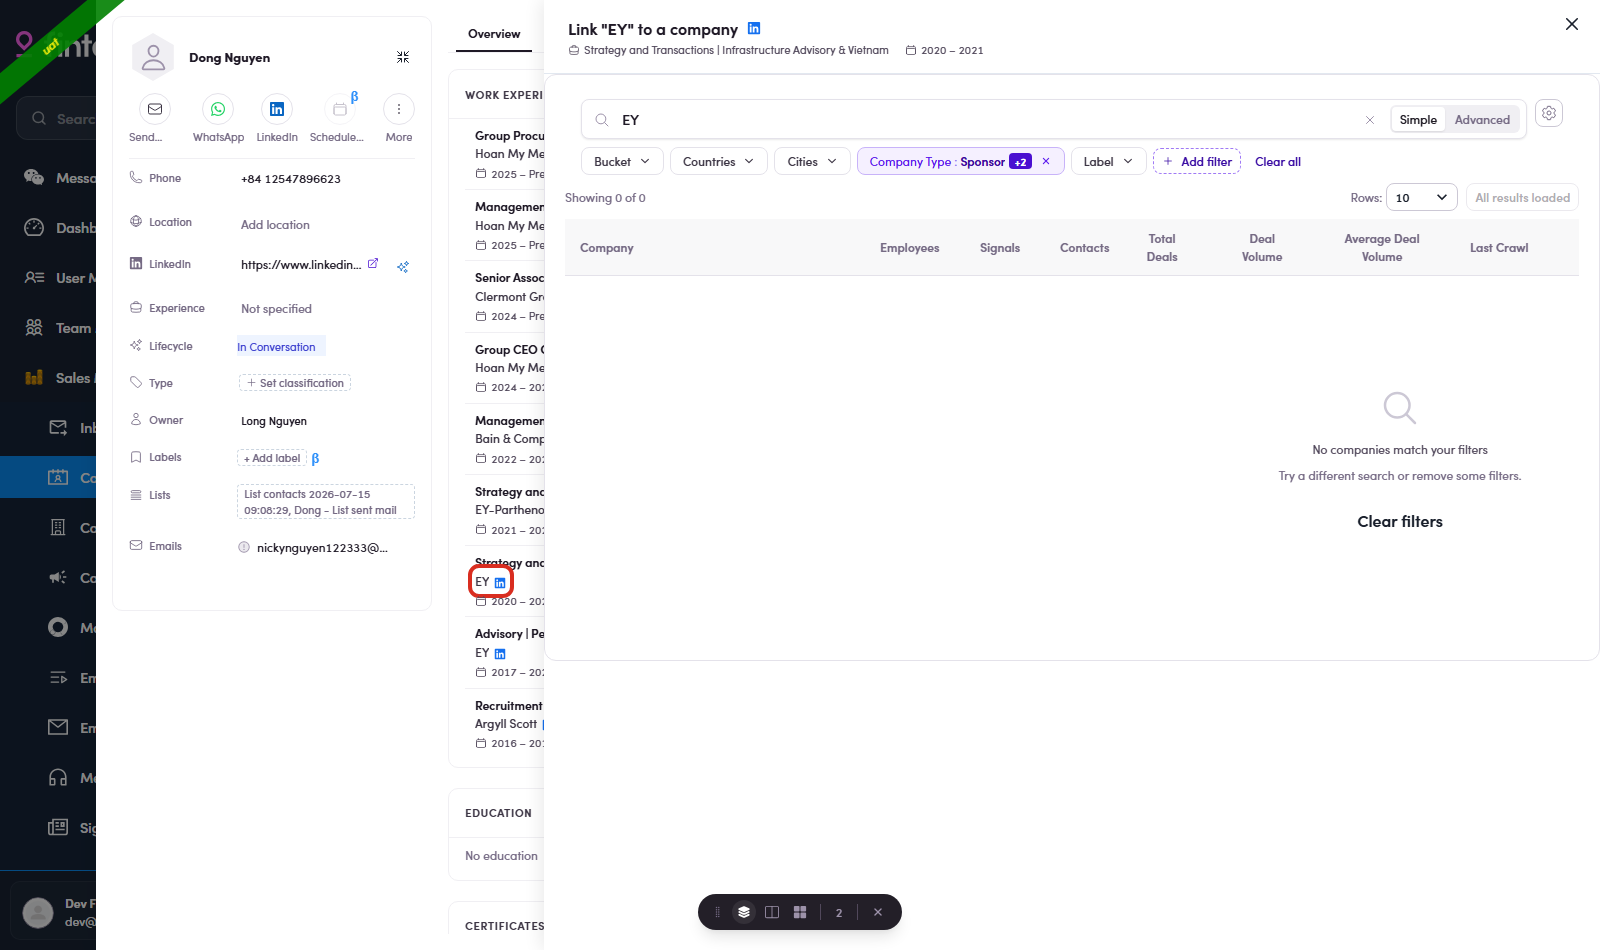Click Add label button
The image size is (1600, 950).
[x=272, y=458]
